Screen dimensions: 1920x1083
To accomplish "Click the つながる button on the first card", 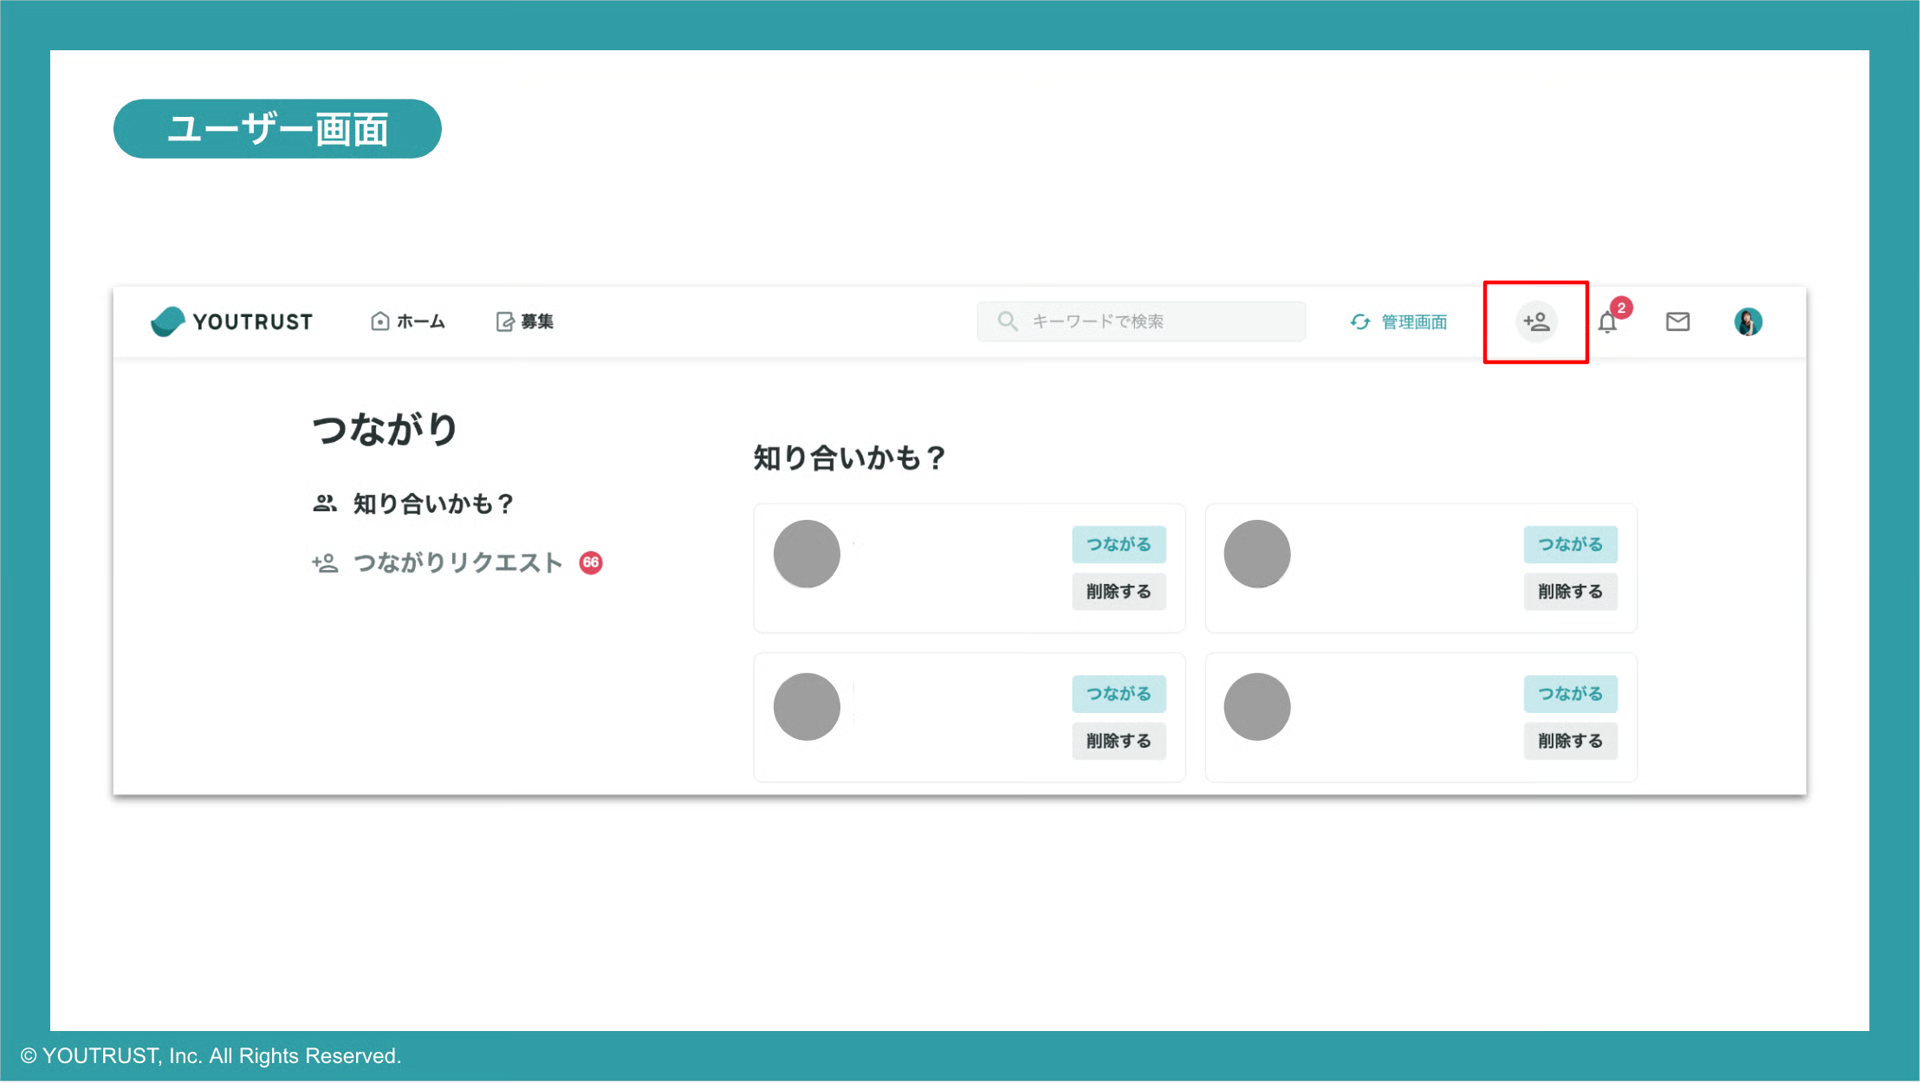I will tap(1118, 544).
